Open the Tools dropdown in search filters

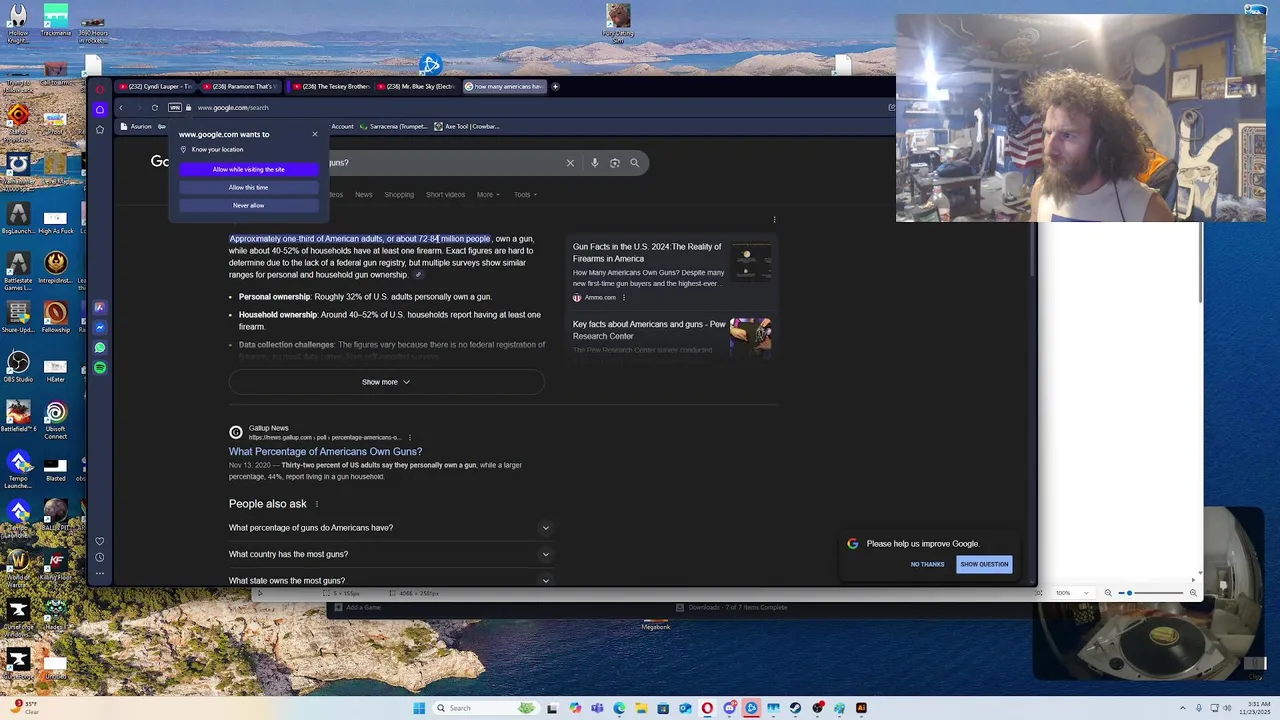[x=525, y=194]
